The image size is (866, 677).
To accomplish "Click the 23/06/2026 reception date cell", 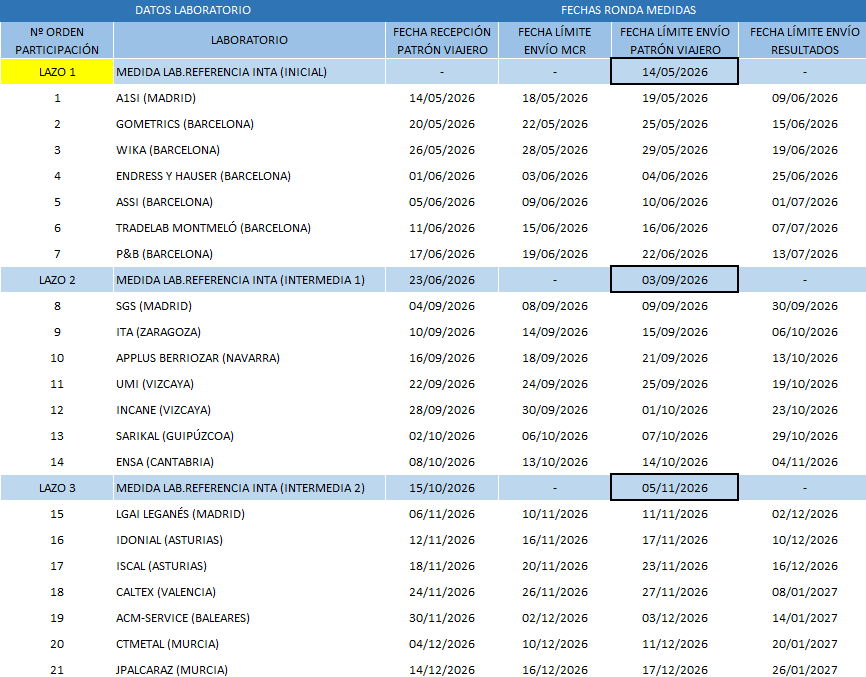I will coord(442,280).
